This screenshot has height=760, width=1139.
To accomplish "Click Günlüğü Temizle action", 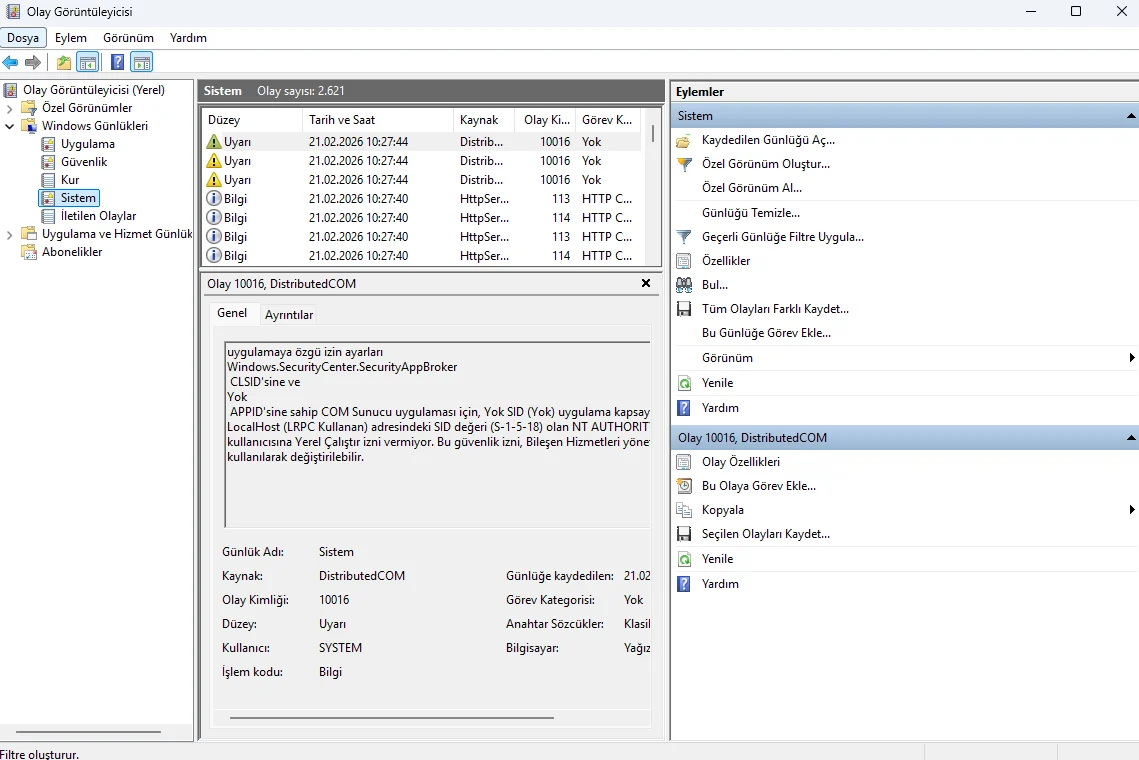I will coord(750,213).
